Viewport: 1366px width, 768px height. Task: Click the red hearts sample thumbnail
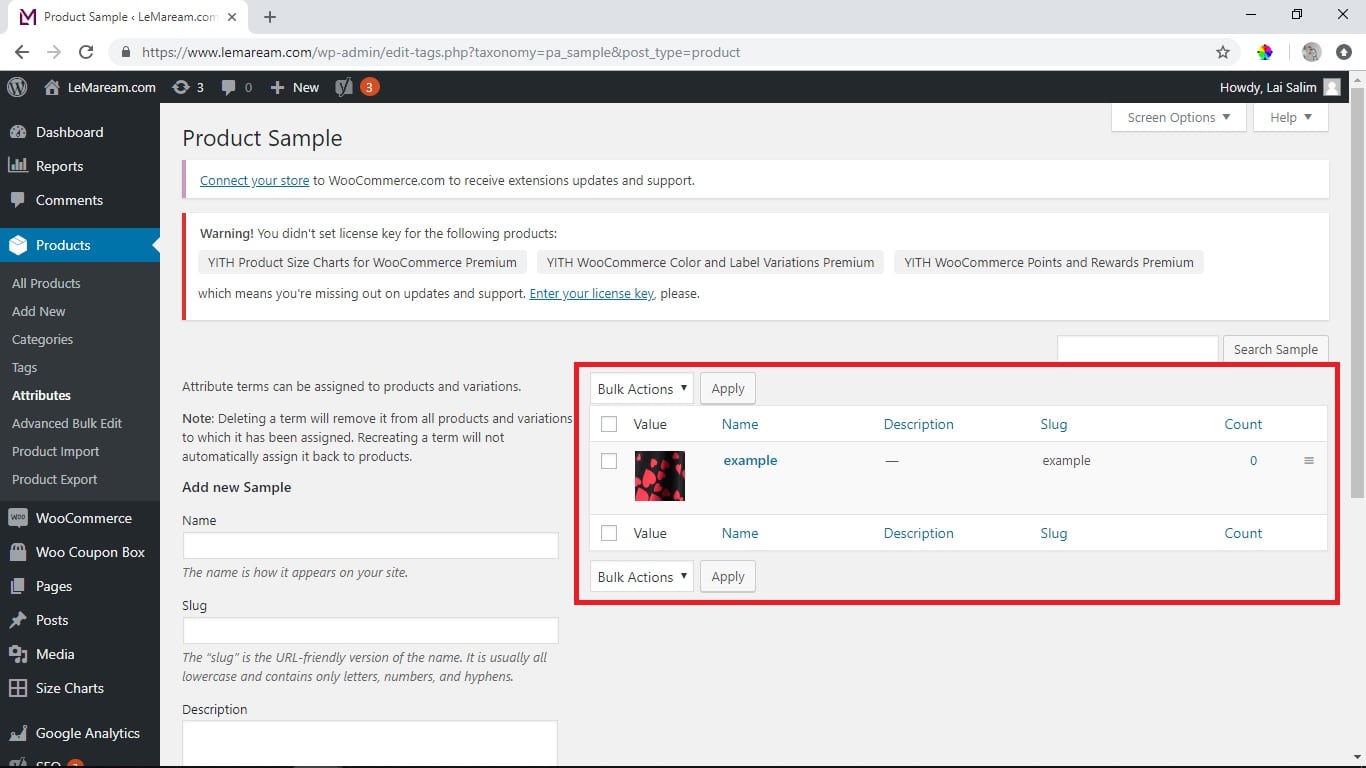coord(660,476)
